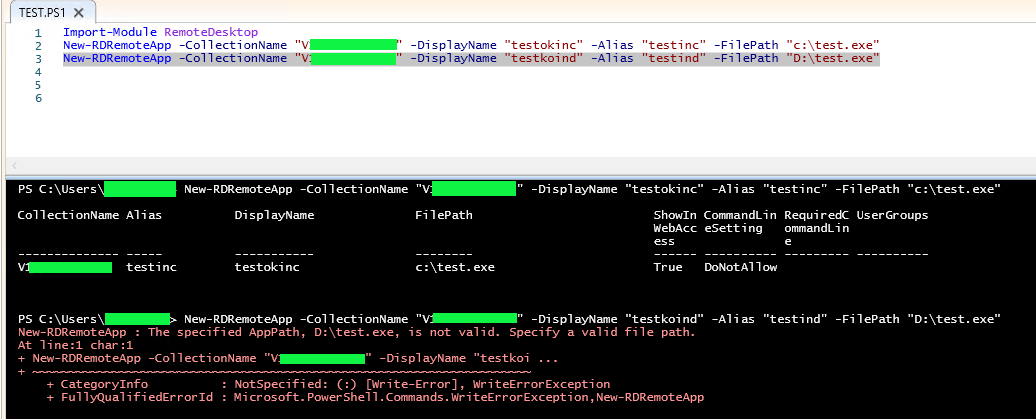Click c:\test.exe value in console table row
This screenshot has height=419, width=1036.
coord(455,268)
